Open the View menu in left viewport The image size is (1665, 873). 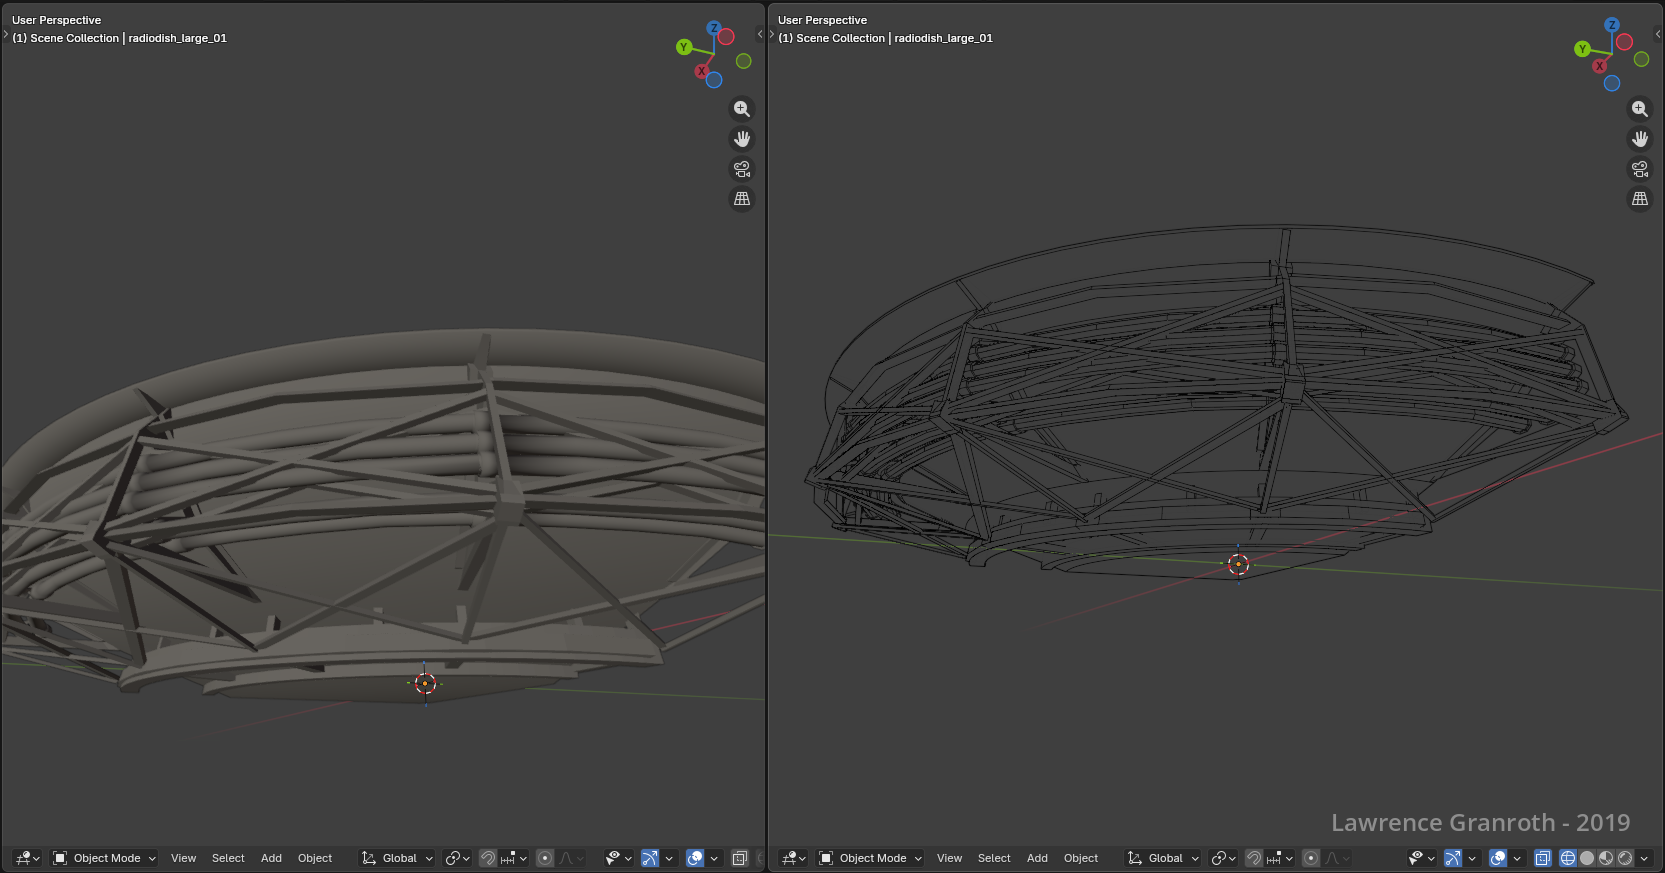183,858
